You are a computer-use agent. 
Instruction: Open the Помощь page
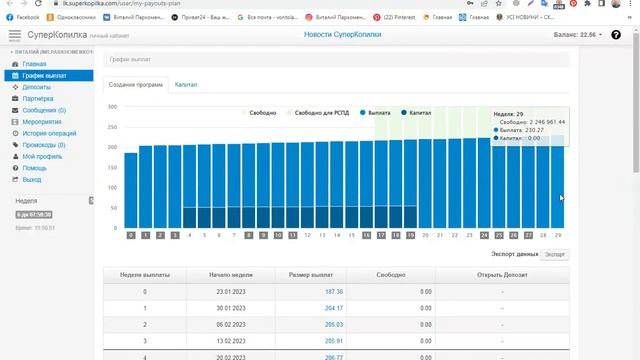point(34,168)
